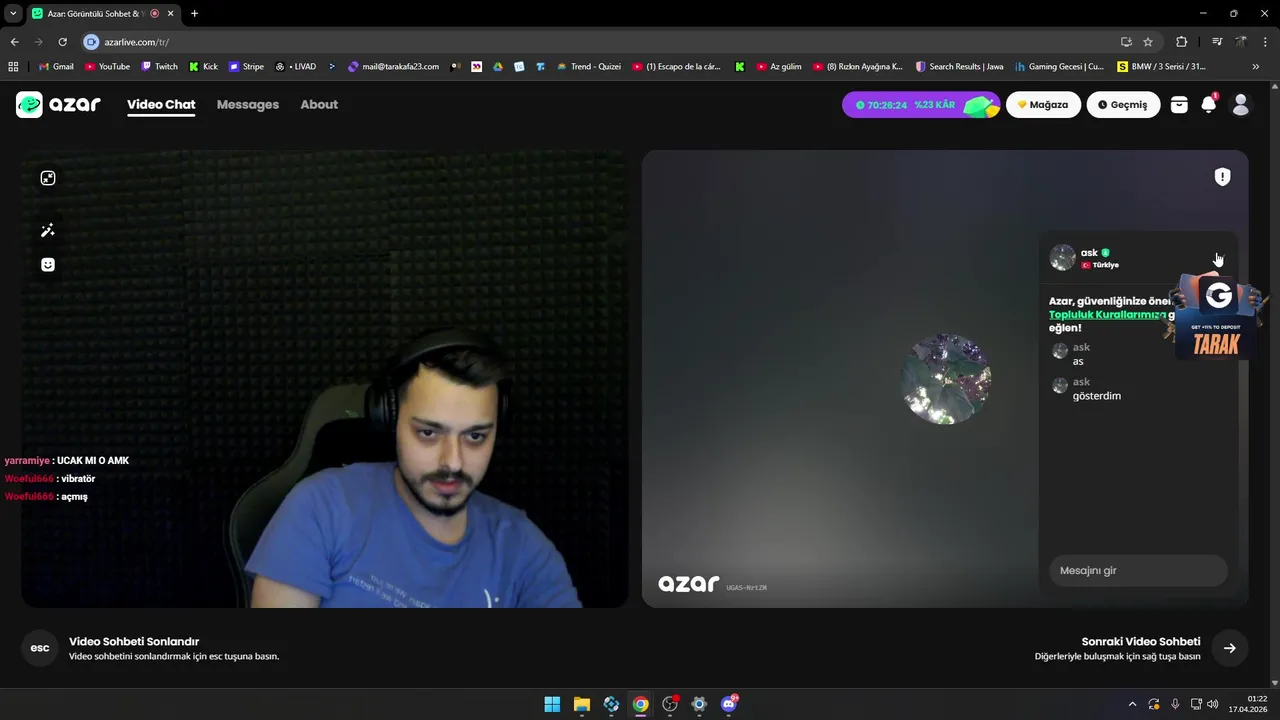
Task: Open the LIVAD bookmark
Action: pos(295,67)
